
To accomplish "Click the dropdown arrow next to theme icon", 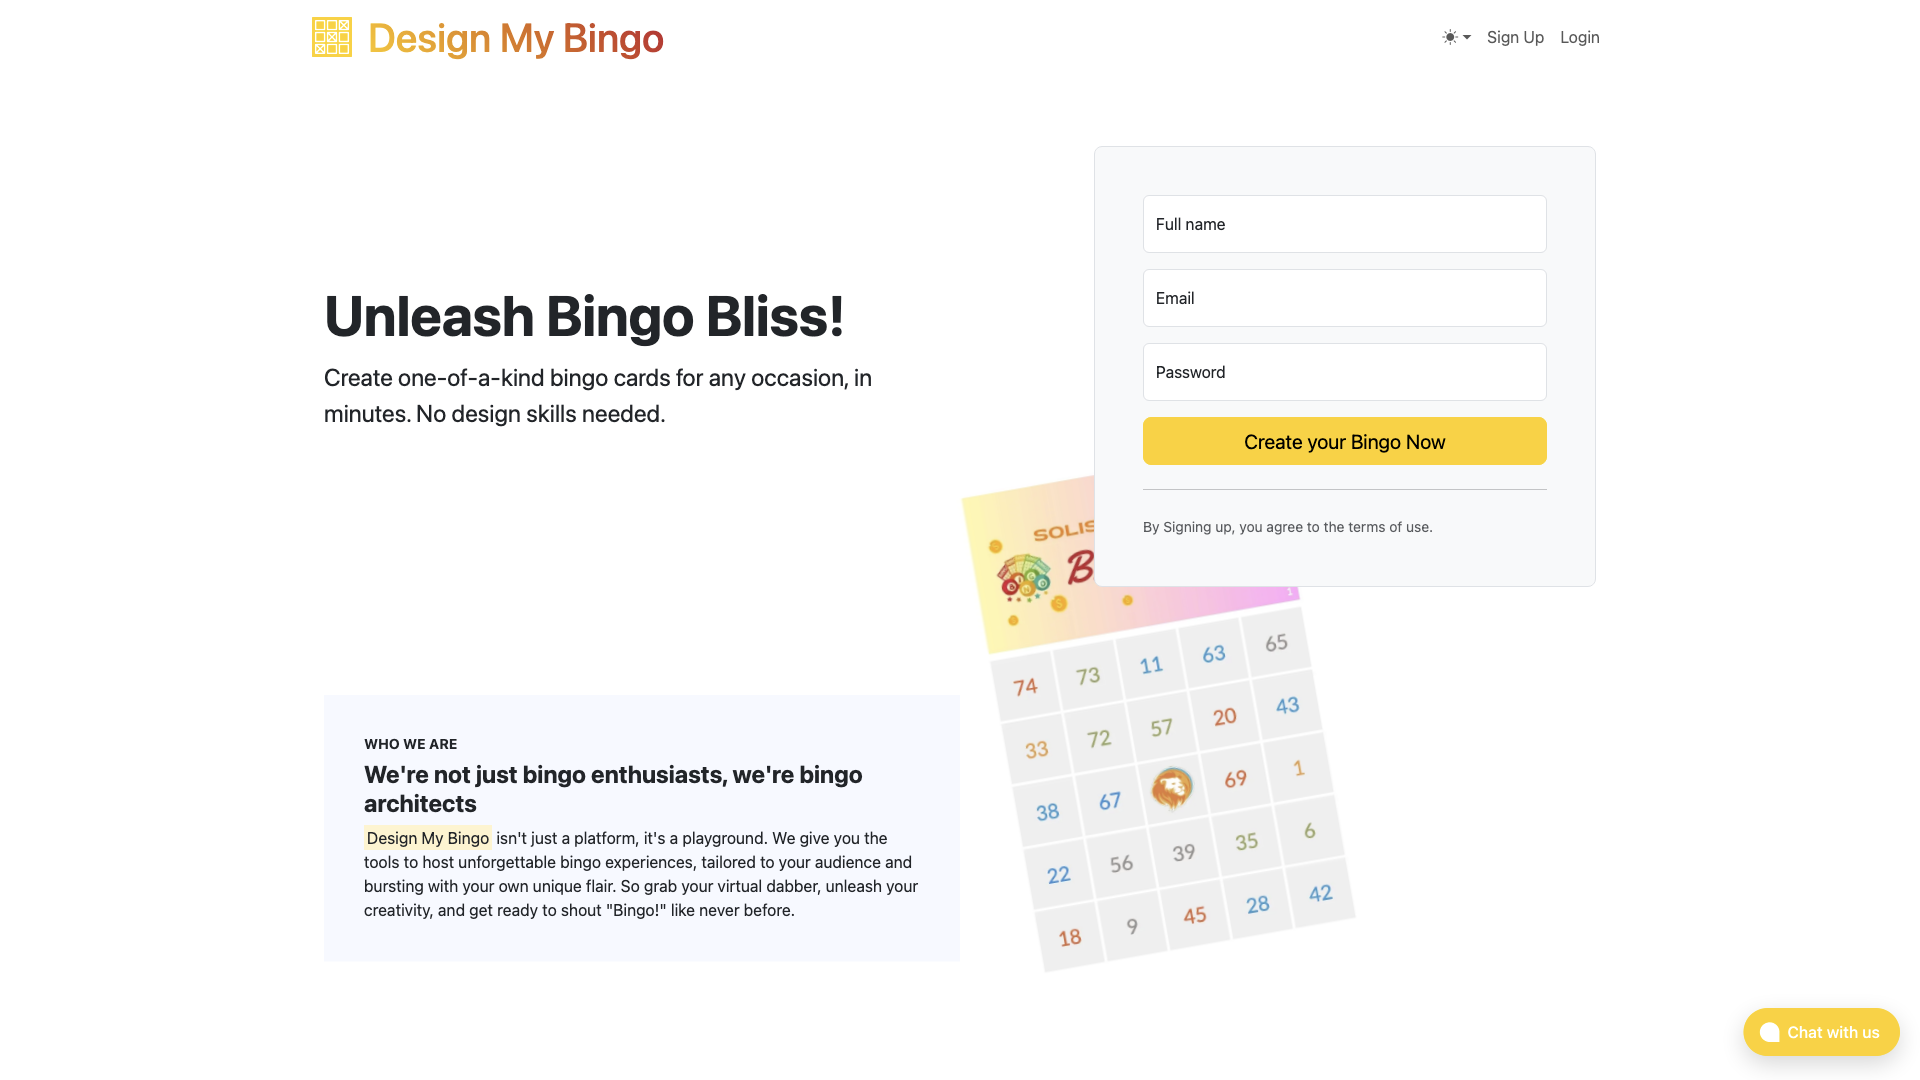I will (x=1466, y=37).
